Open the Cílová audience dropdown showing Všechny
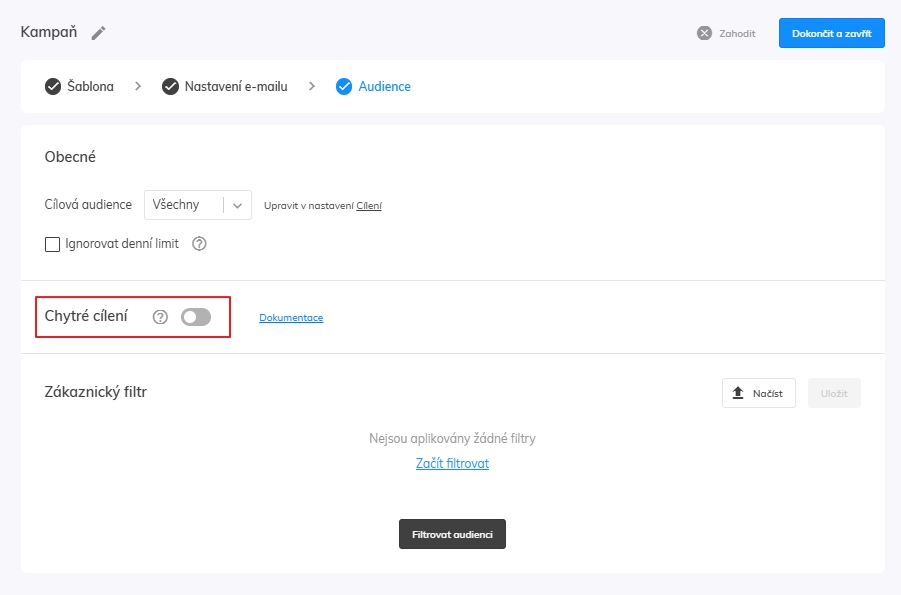 tap(198, 205)
